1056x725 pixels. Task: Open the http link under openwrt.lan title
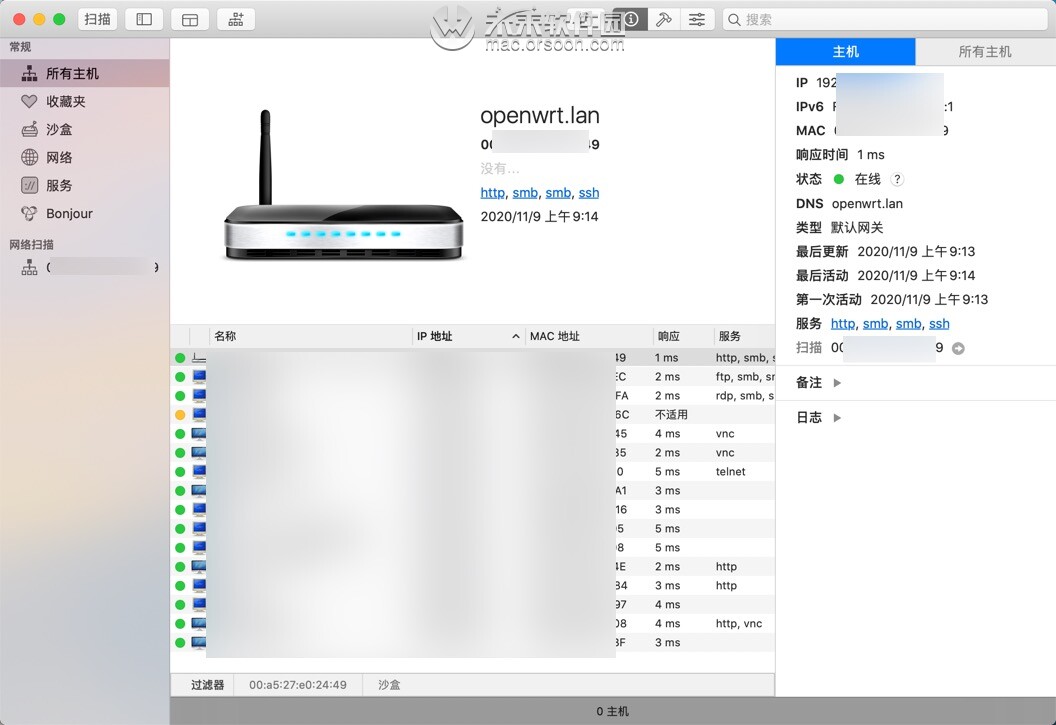coord(492,193)
